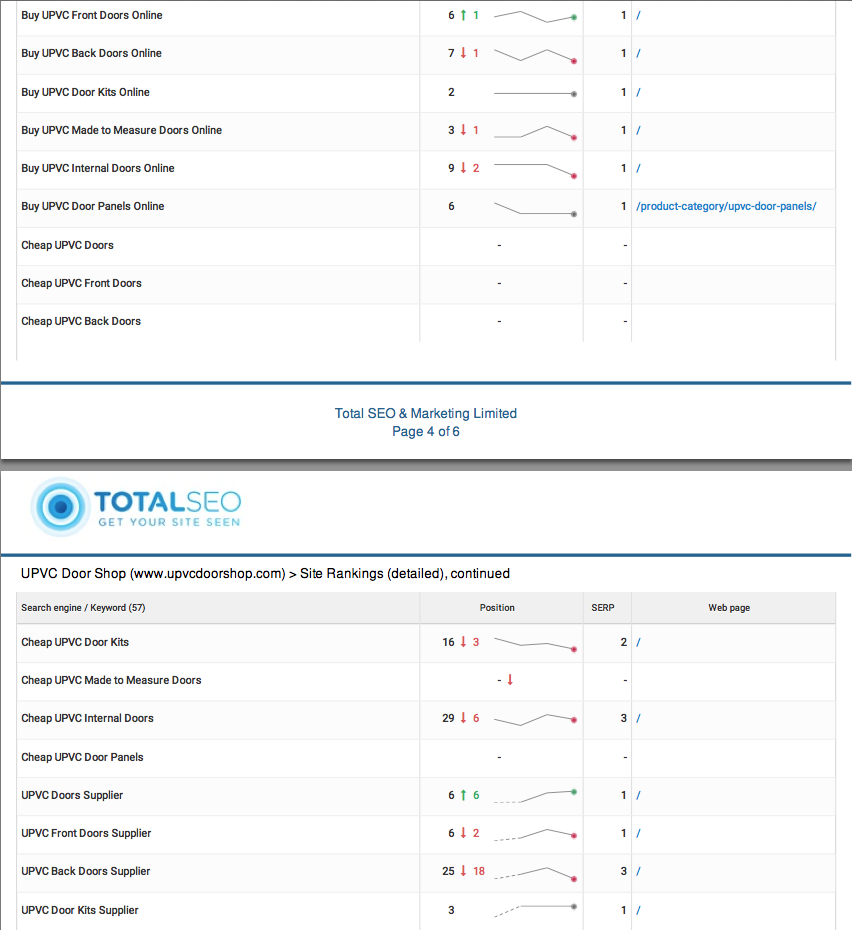Select keyword 'UPVC Door Kits Supplier'
Viewport: 852px width, 930px height.
[x=80, y=910]
